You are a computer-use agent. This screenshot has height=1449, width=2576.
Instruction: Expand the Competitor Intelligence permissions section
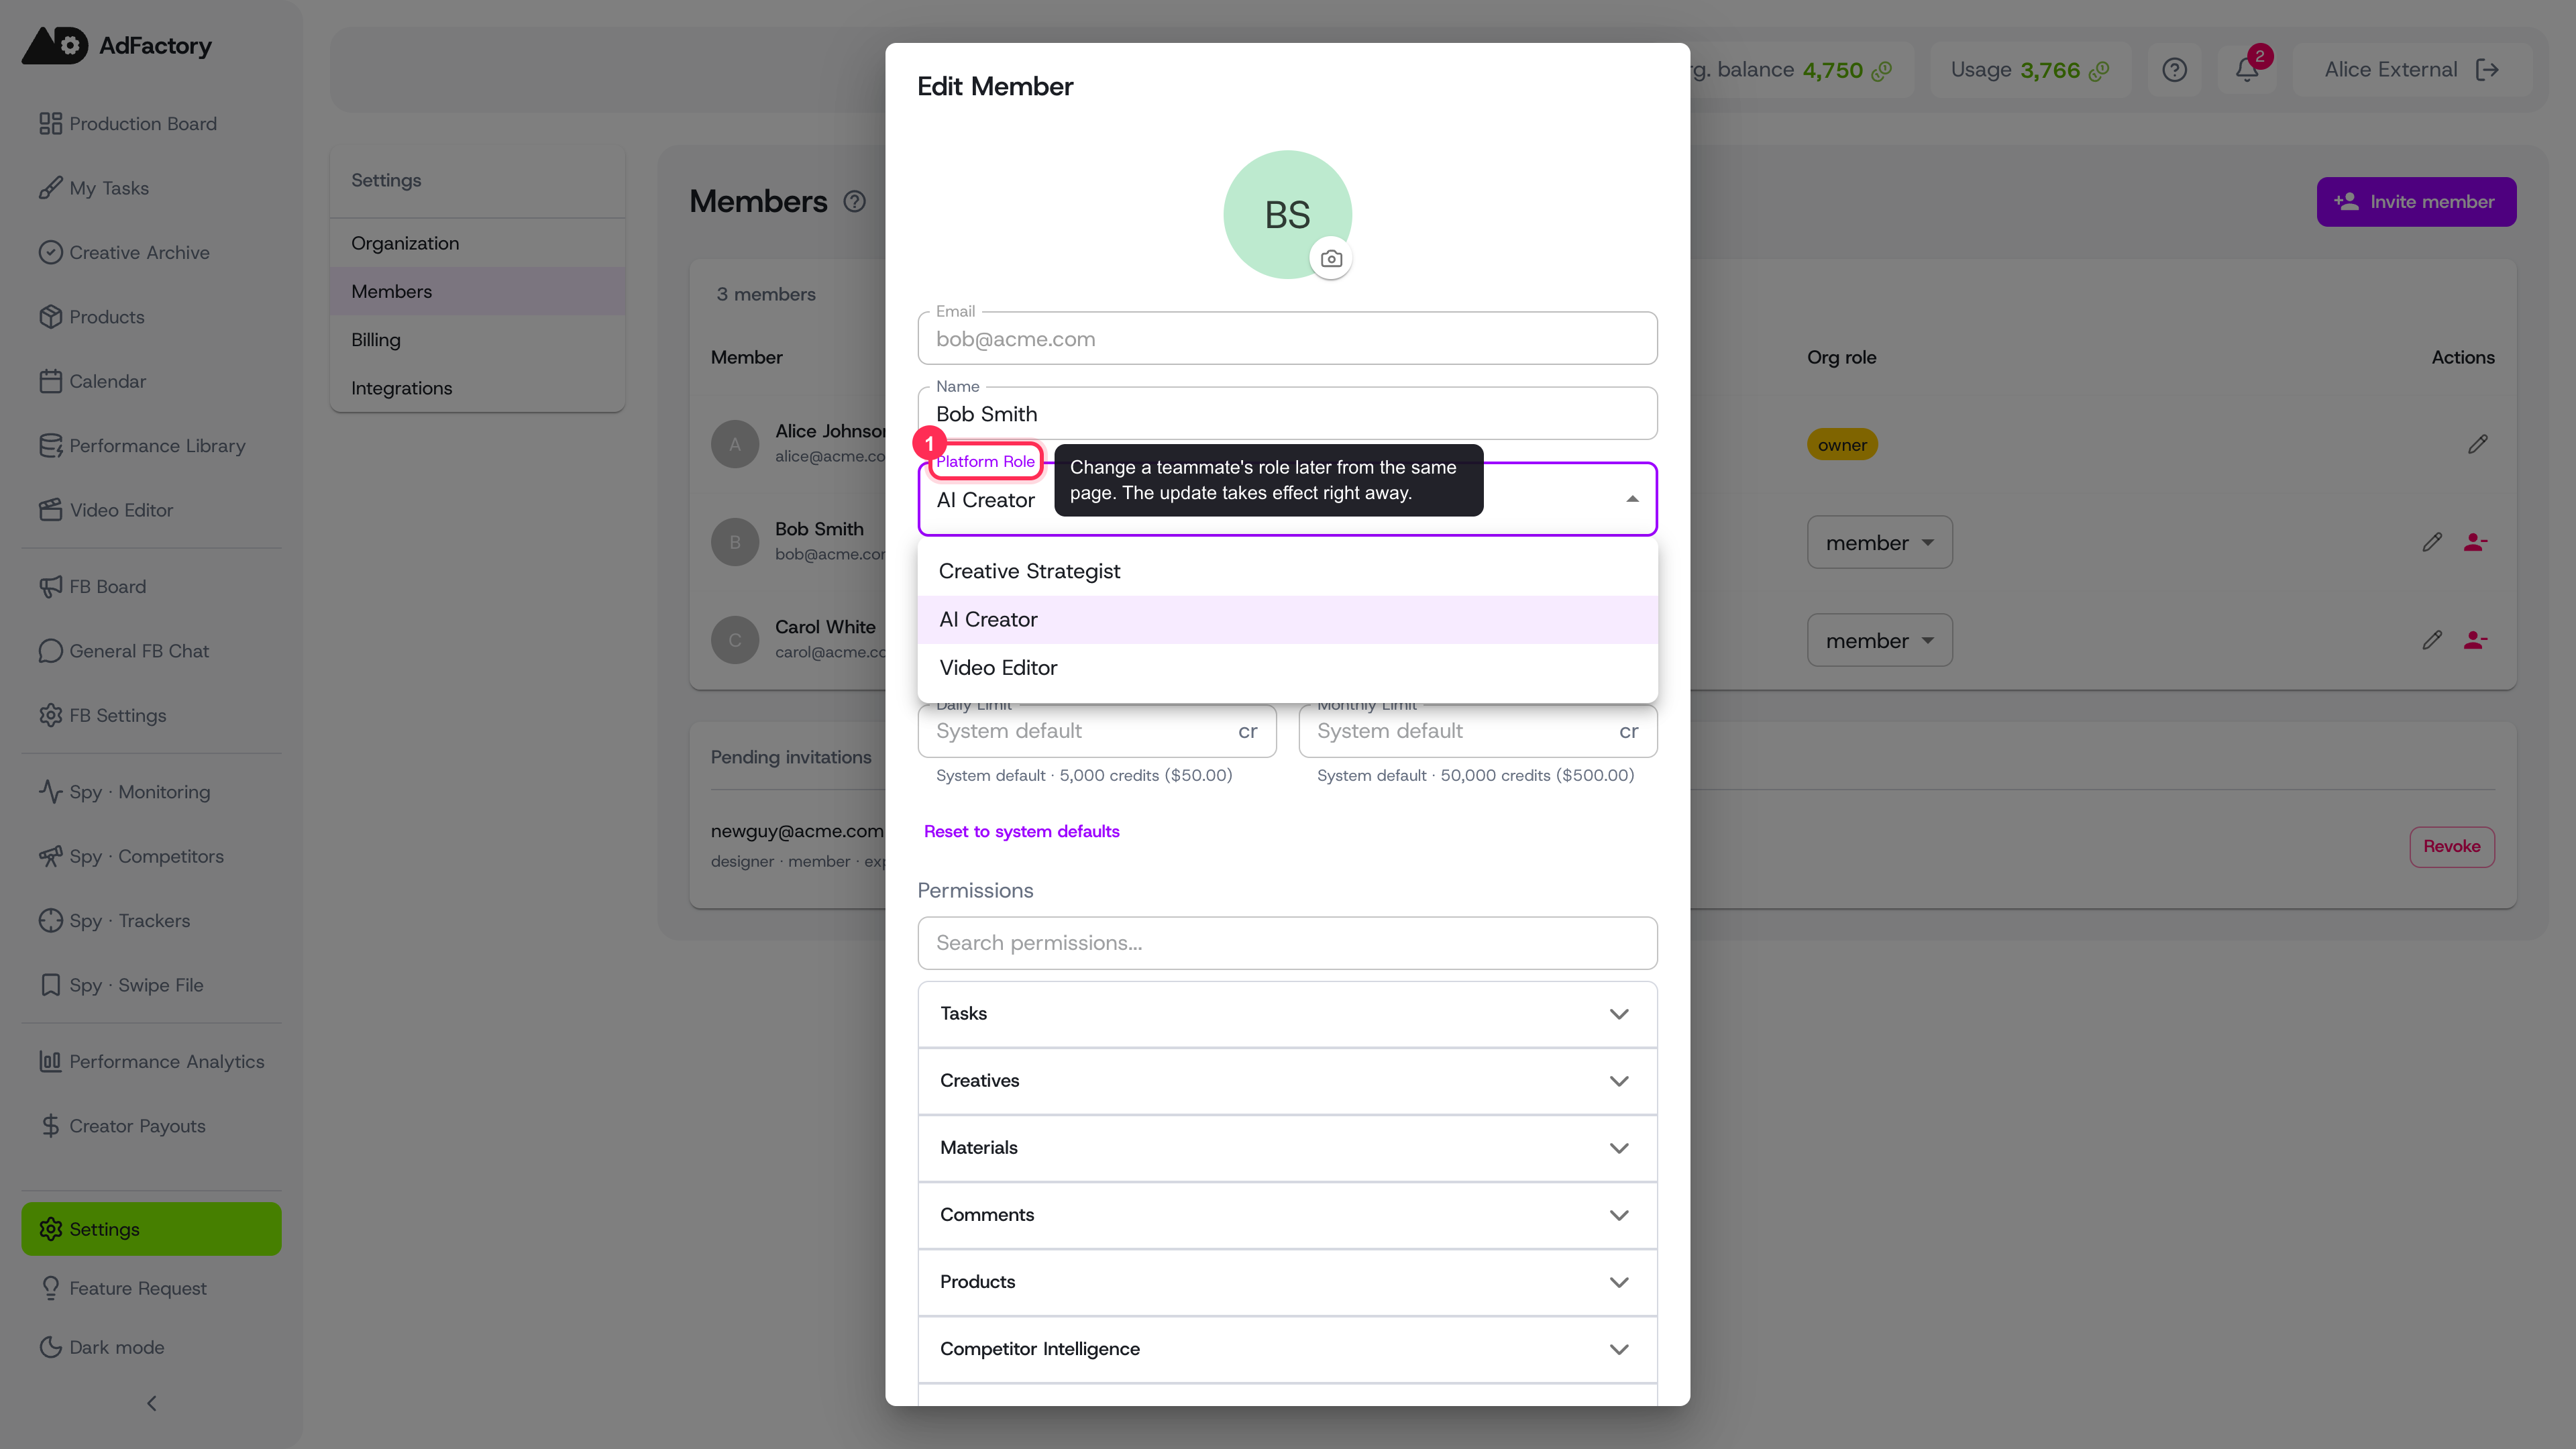tap(1287, 1349)
